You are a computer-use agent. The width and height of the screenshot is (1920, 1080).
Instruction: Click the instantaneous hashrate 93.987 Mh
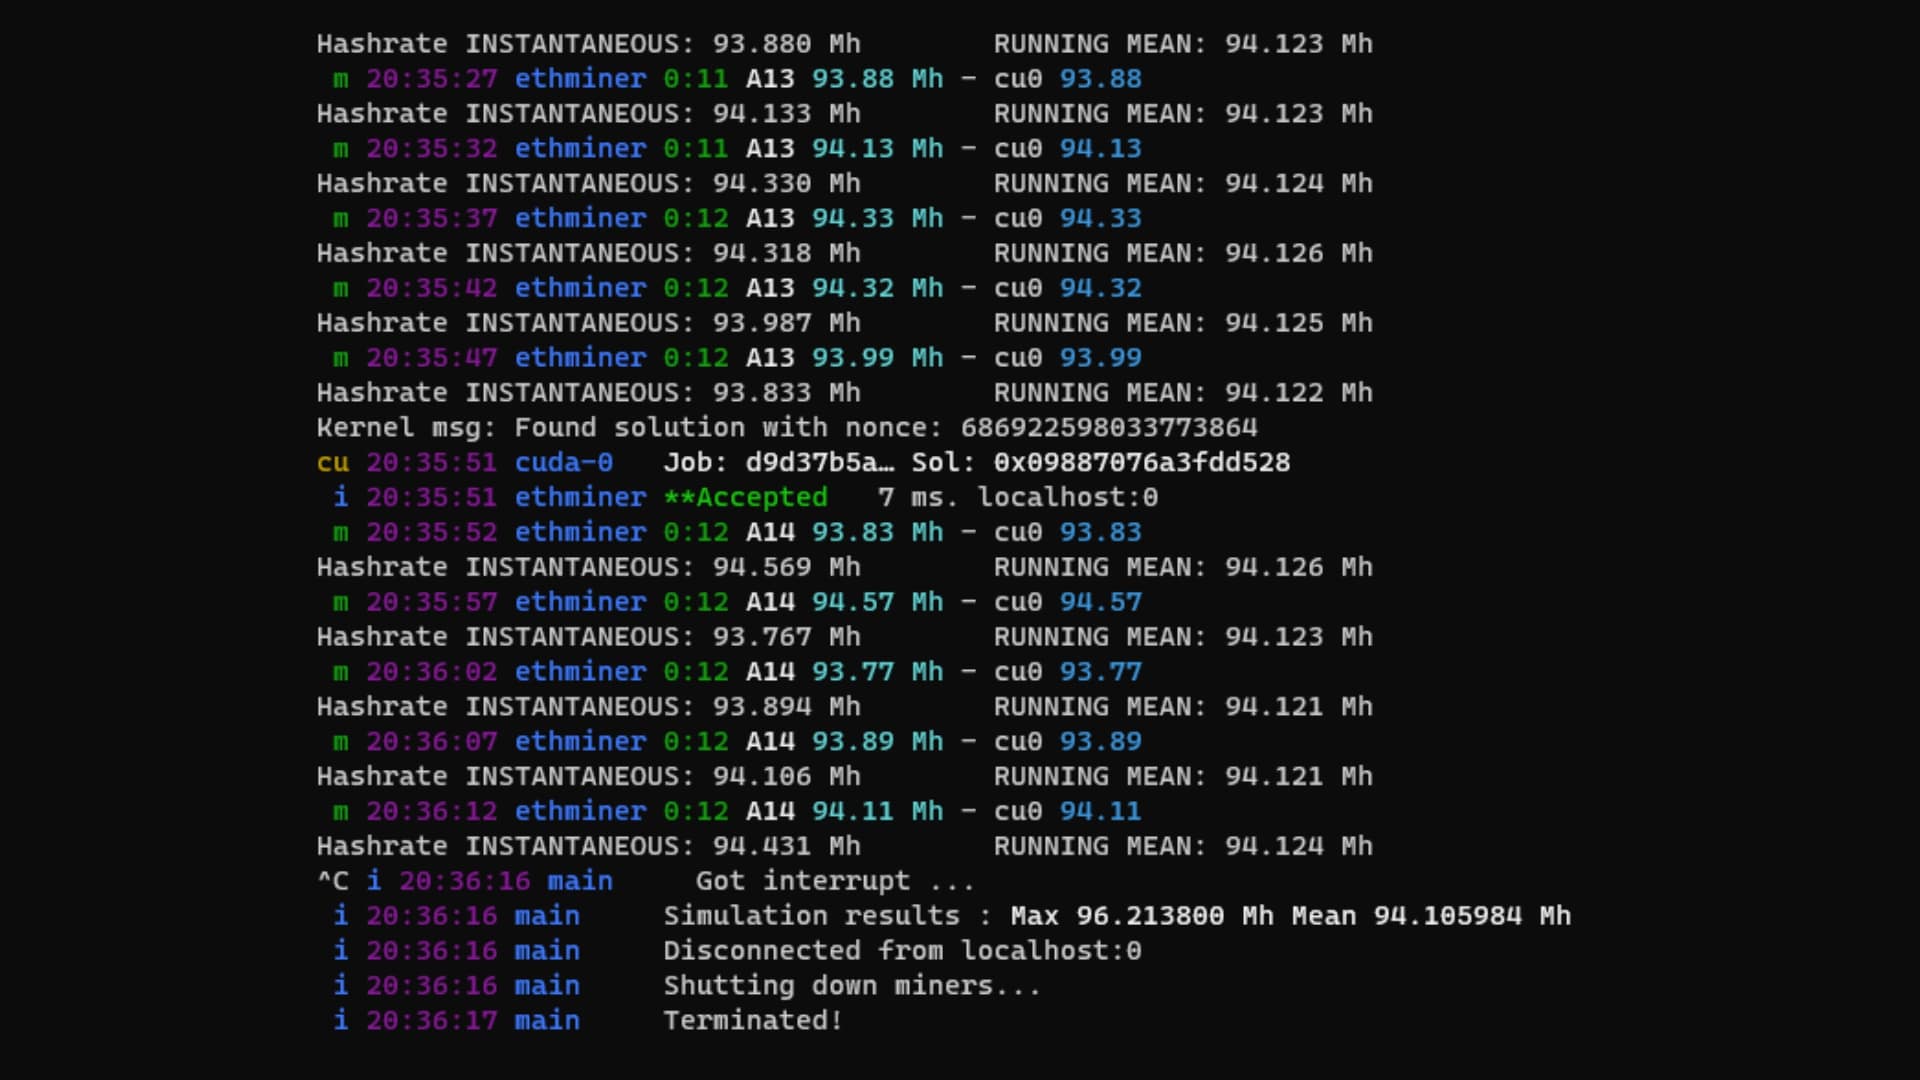[x=787, y=323]
